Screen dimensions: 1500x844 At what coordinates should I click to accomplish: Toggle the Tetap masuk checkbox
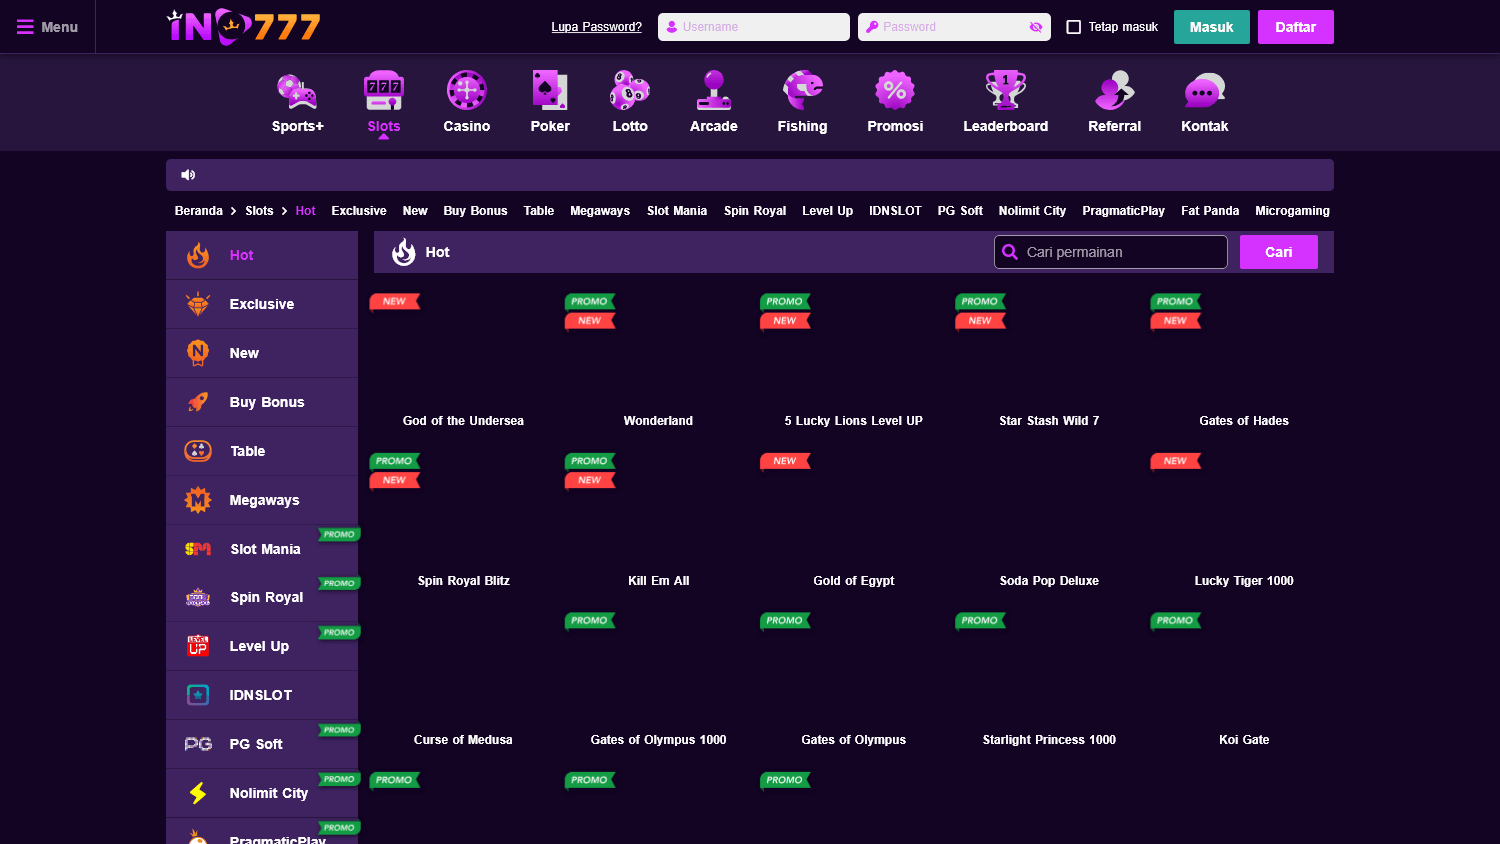[x=1074, y=27]
